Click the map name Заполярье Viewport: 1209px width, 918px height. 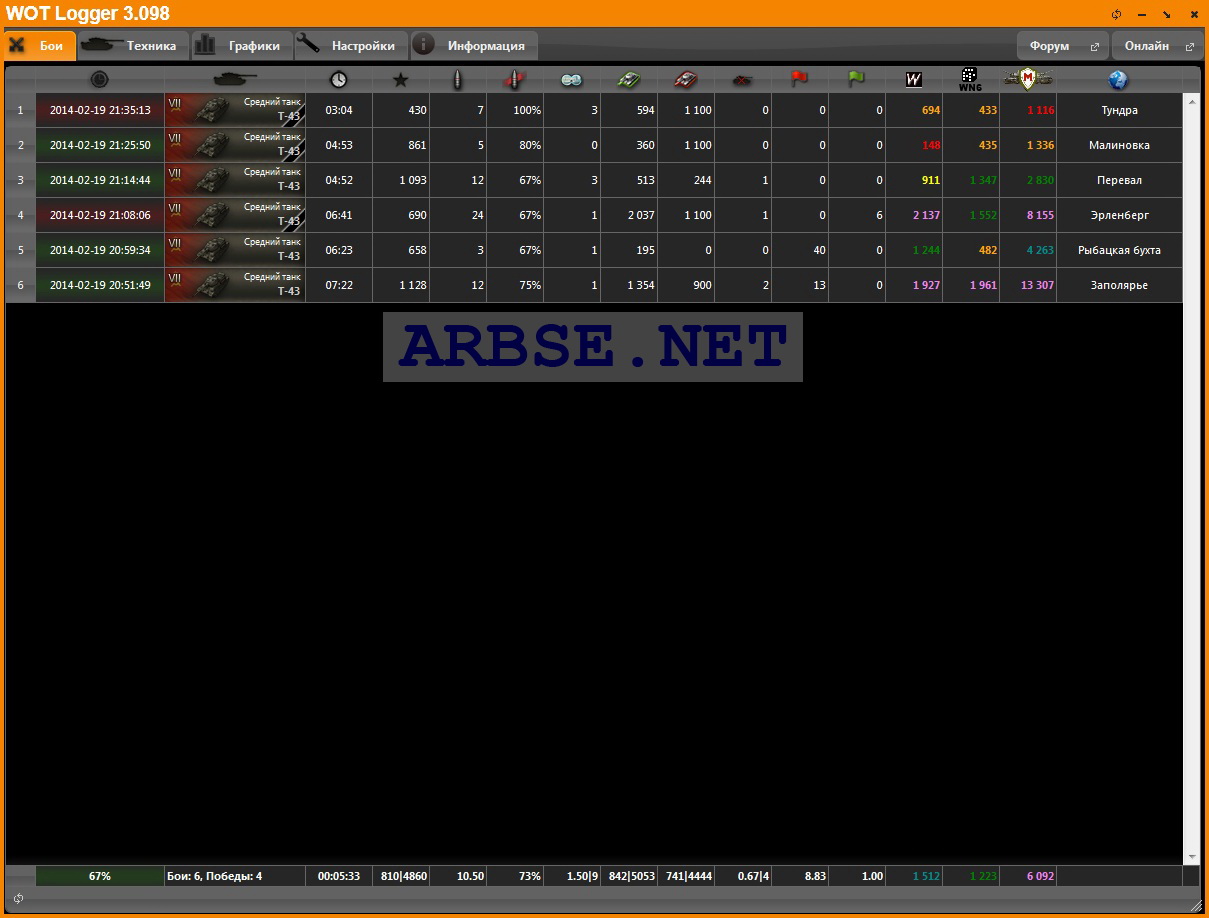[x=1119, y=285]
